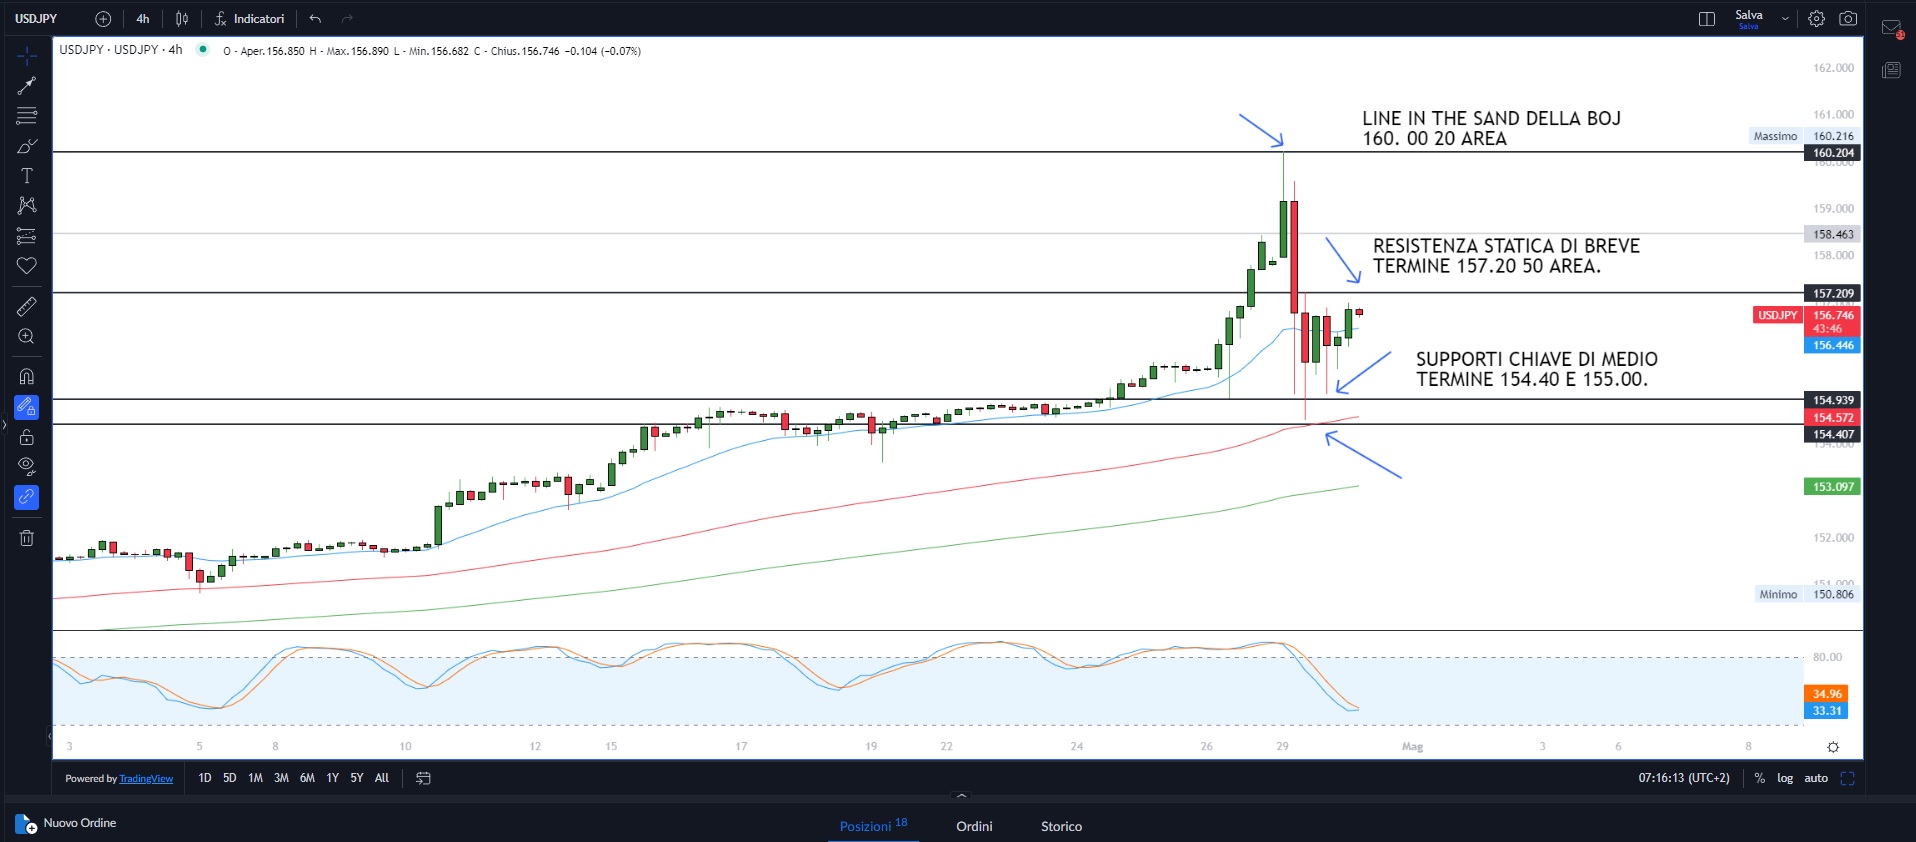
Task: Delete drawings with the trash icon
Action: pos(27,538)
